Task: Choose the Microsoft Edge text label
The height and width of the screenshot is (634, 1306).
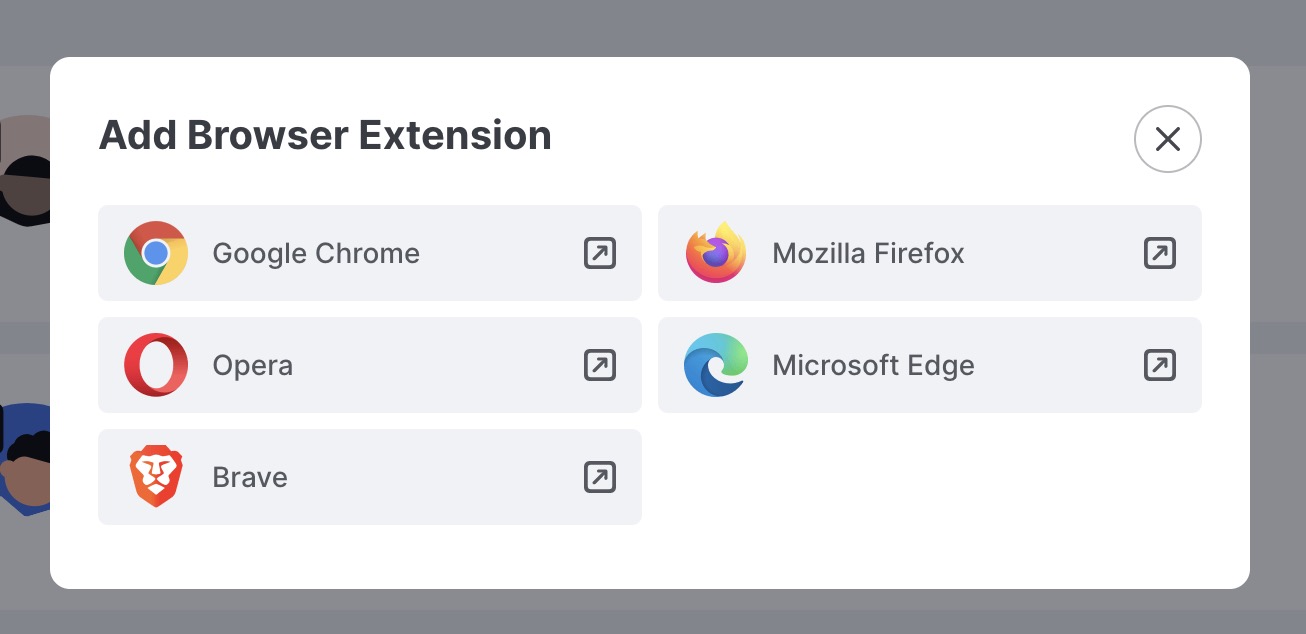Action: click(873, 366)
